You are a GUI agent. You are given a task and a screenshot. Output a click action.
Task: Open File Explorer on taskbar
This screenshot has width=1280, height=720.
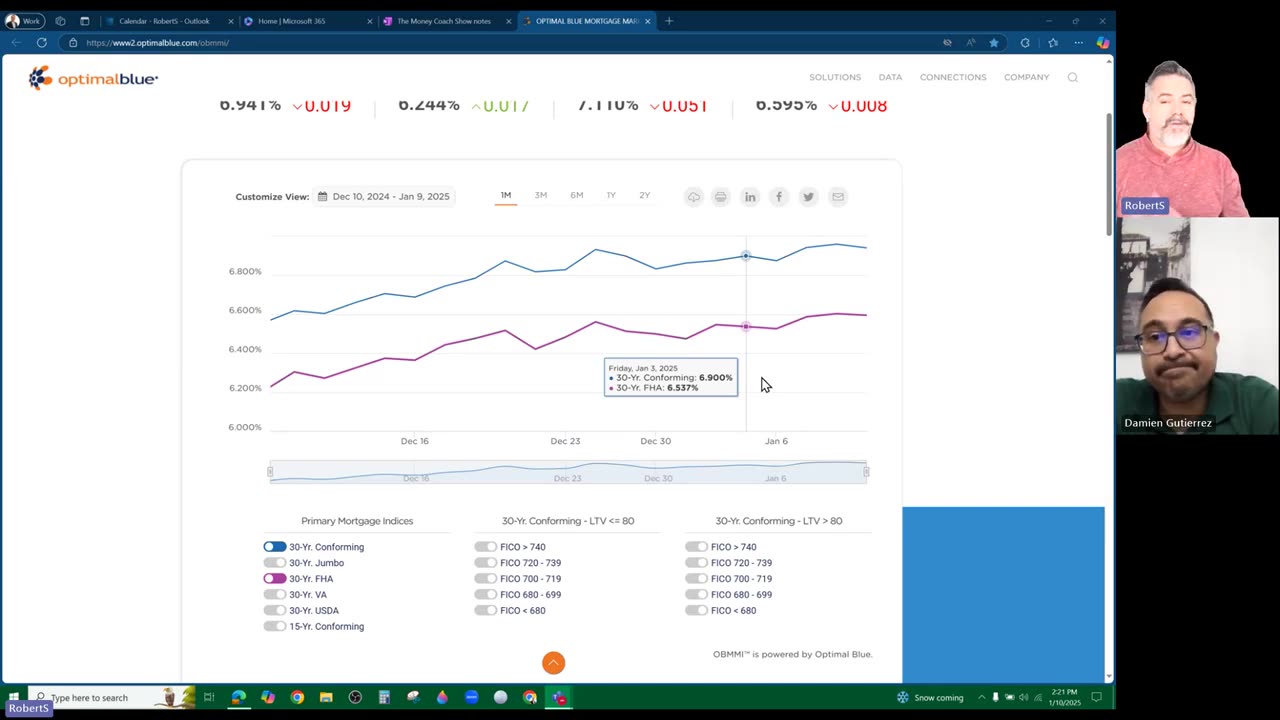326,697
